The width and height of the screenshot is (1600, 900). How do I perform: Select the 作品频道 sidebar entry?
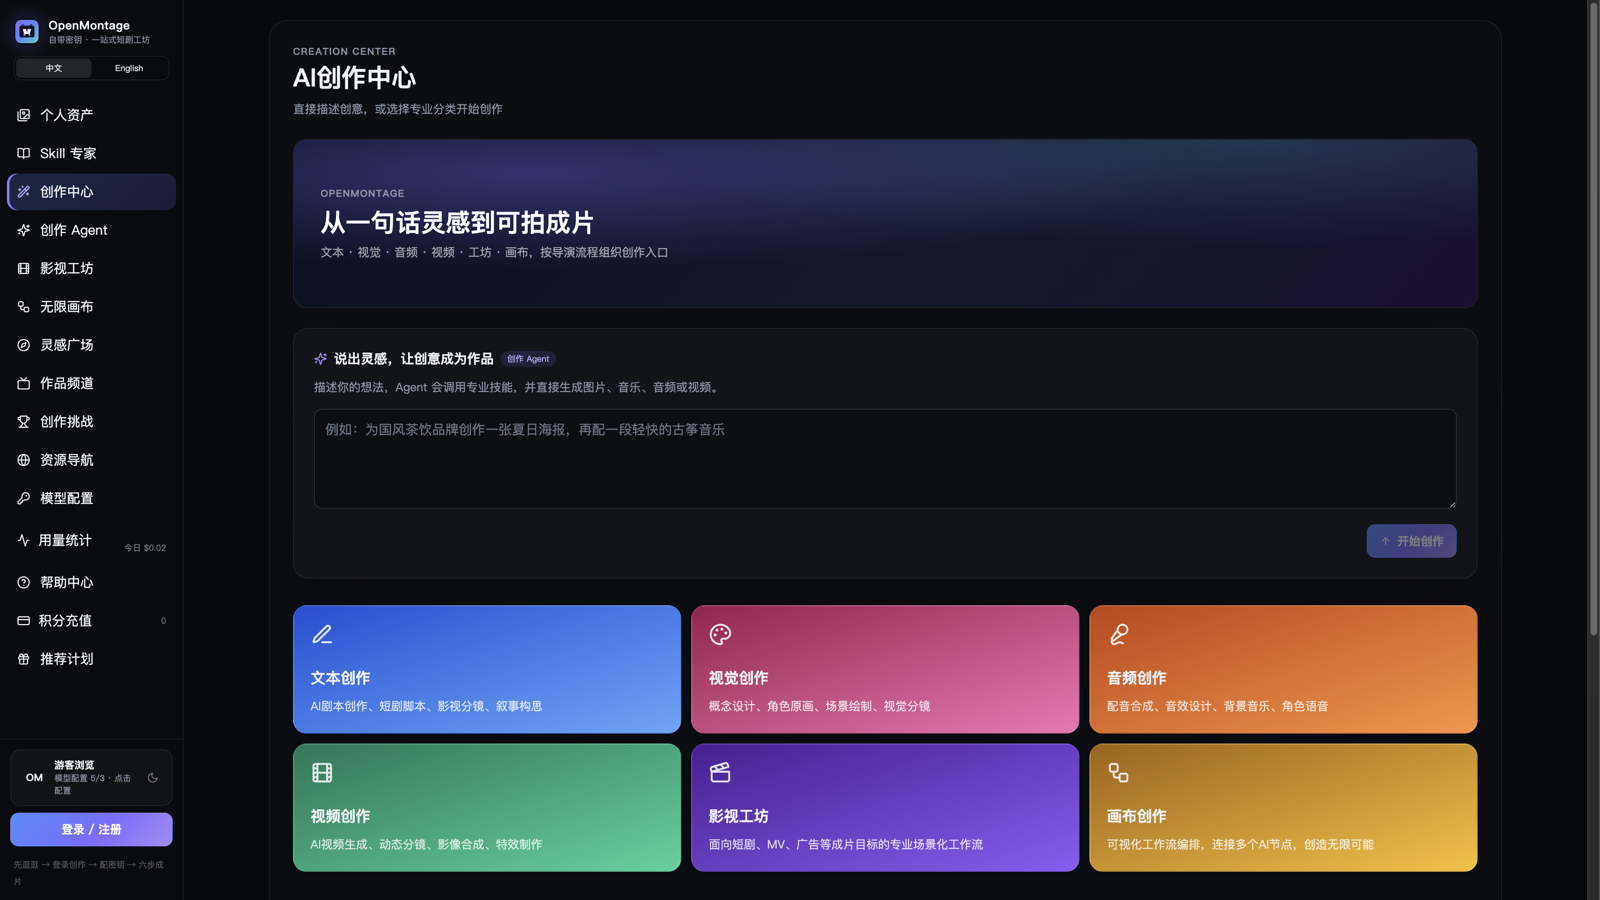(x=91, y=383)
